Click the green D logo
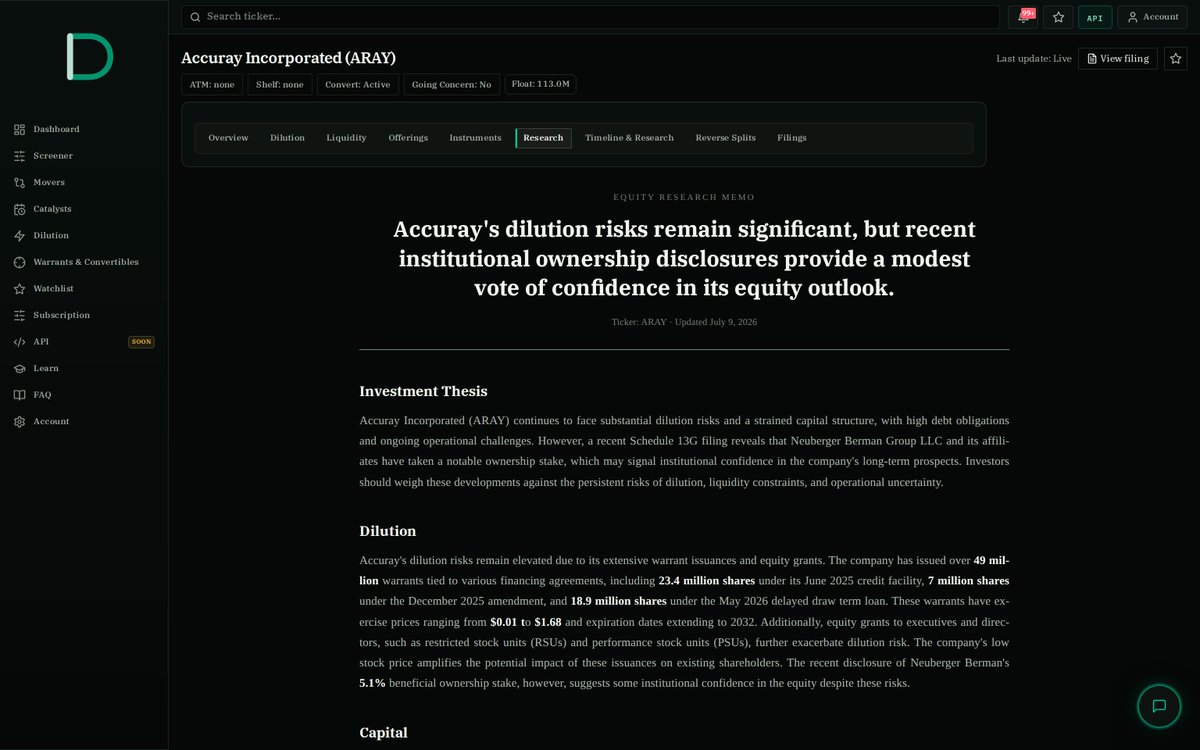Screen dimensions: 1200x750 click(x=89, y=57)
